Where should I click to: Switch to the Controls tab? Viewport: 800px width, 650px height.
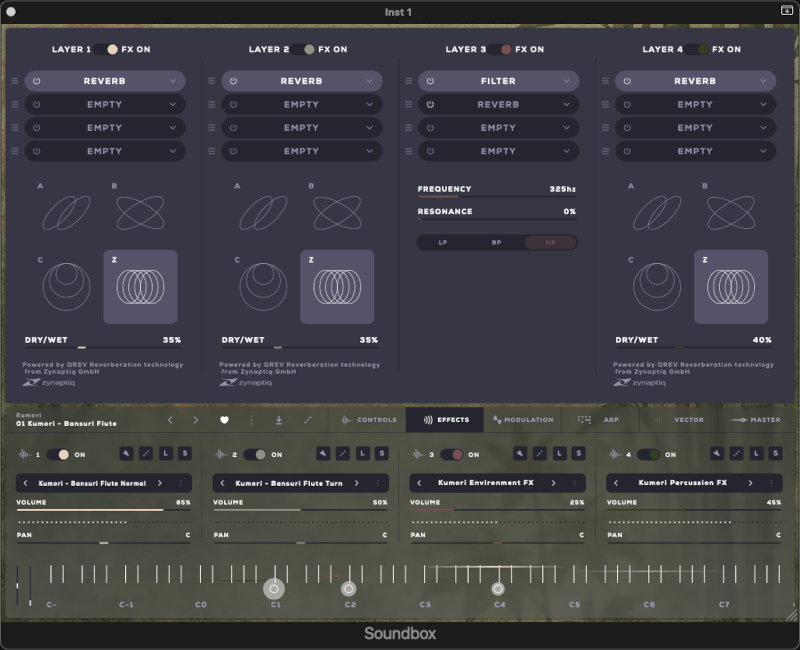tap(368, 420)
